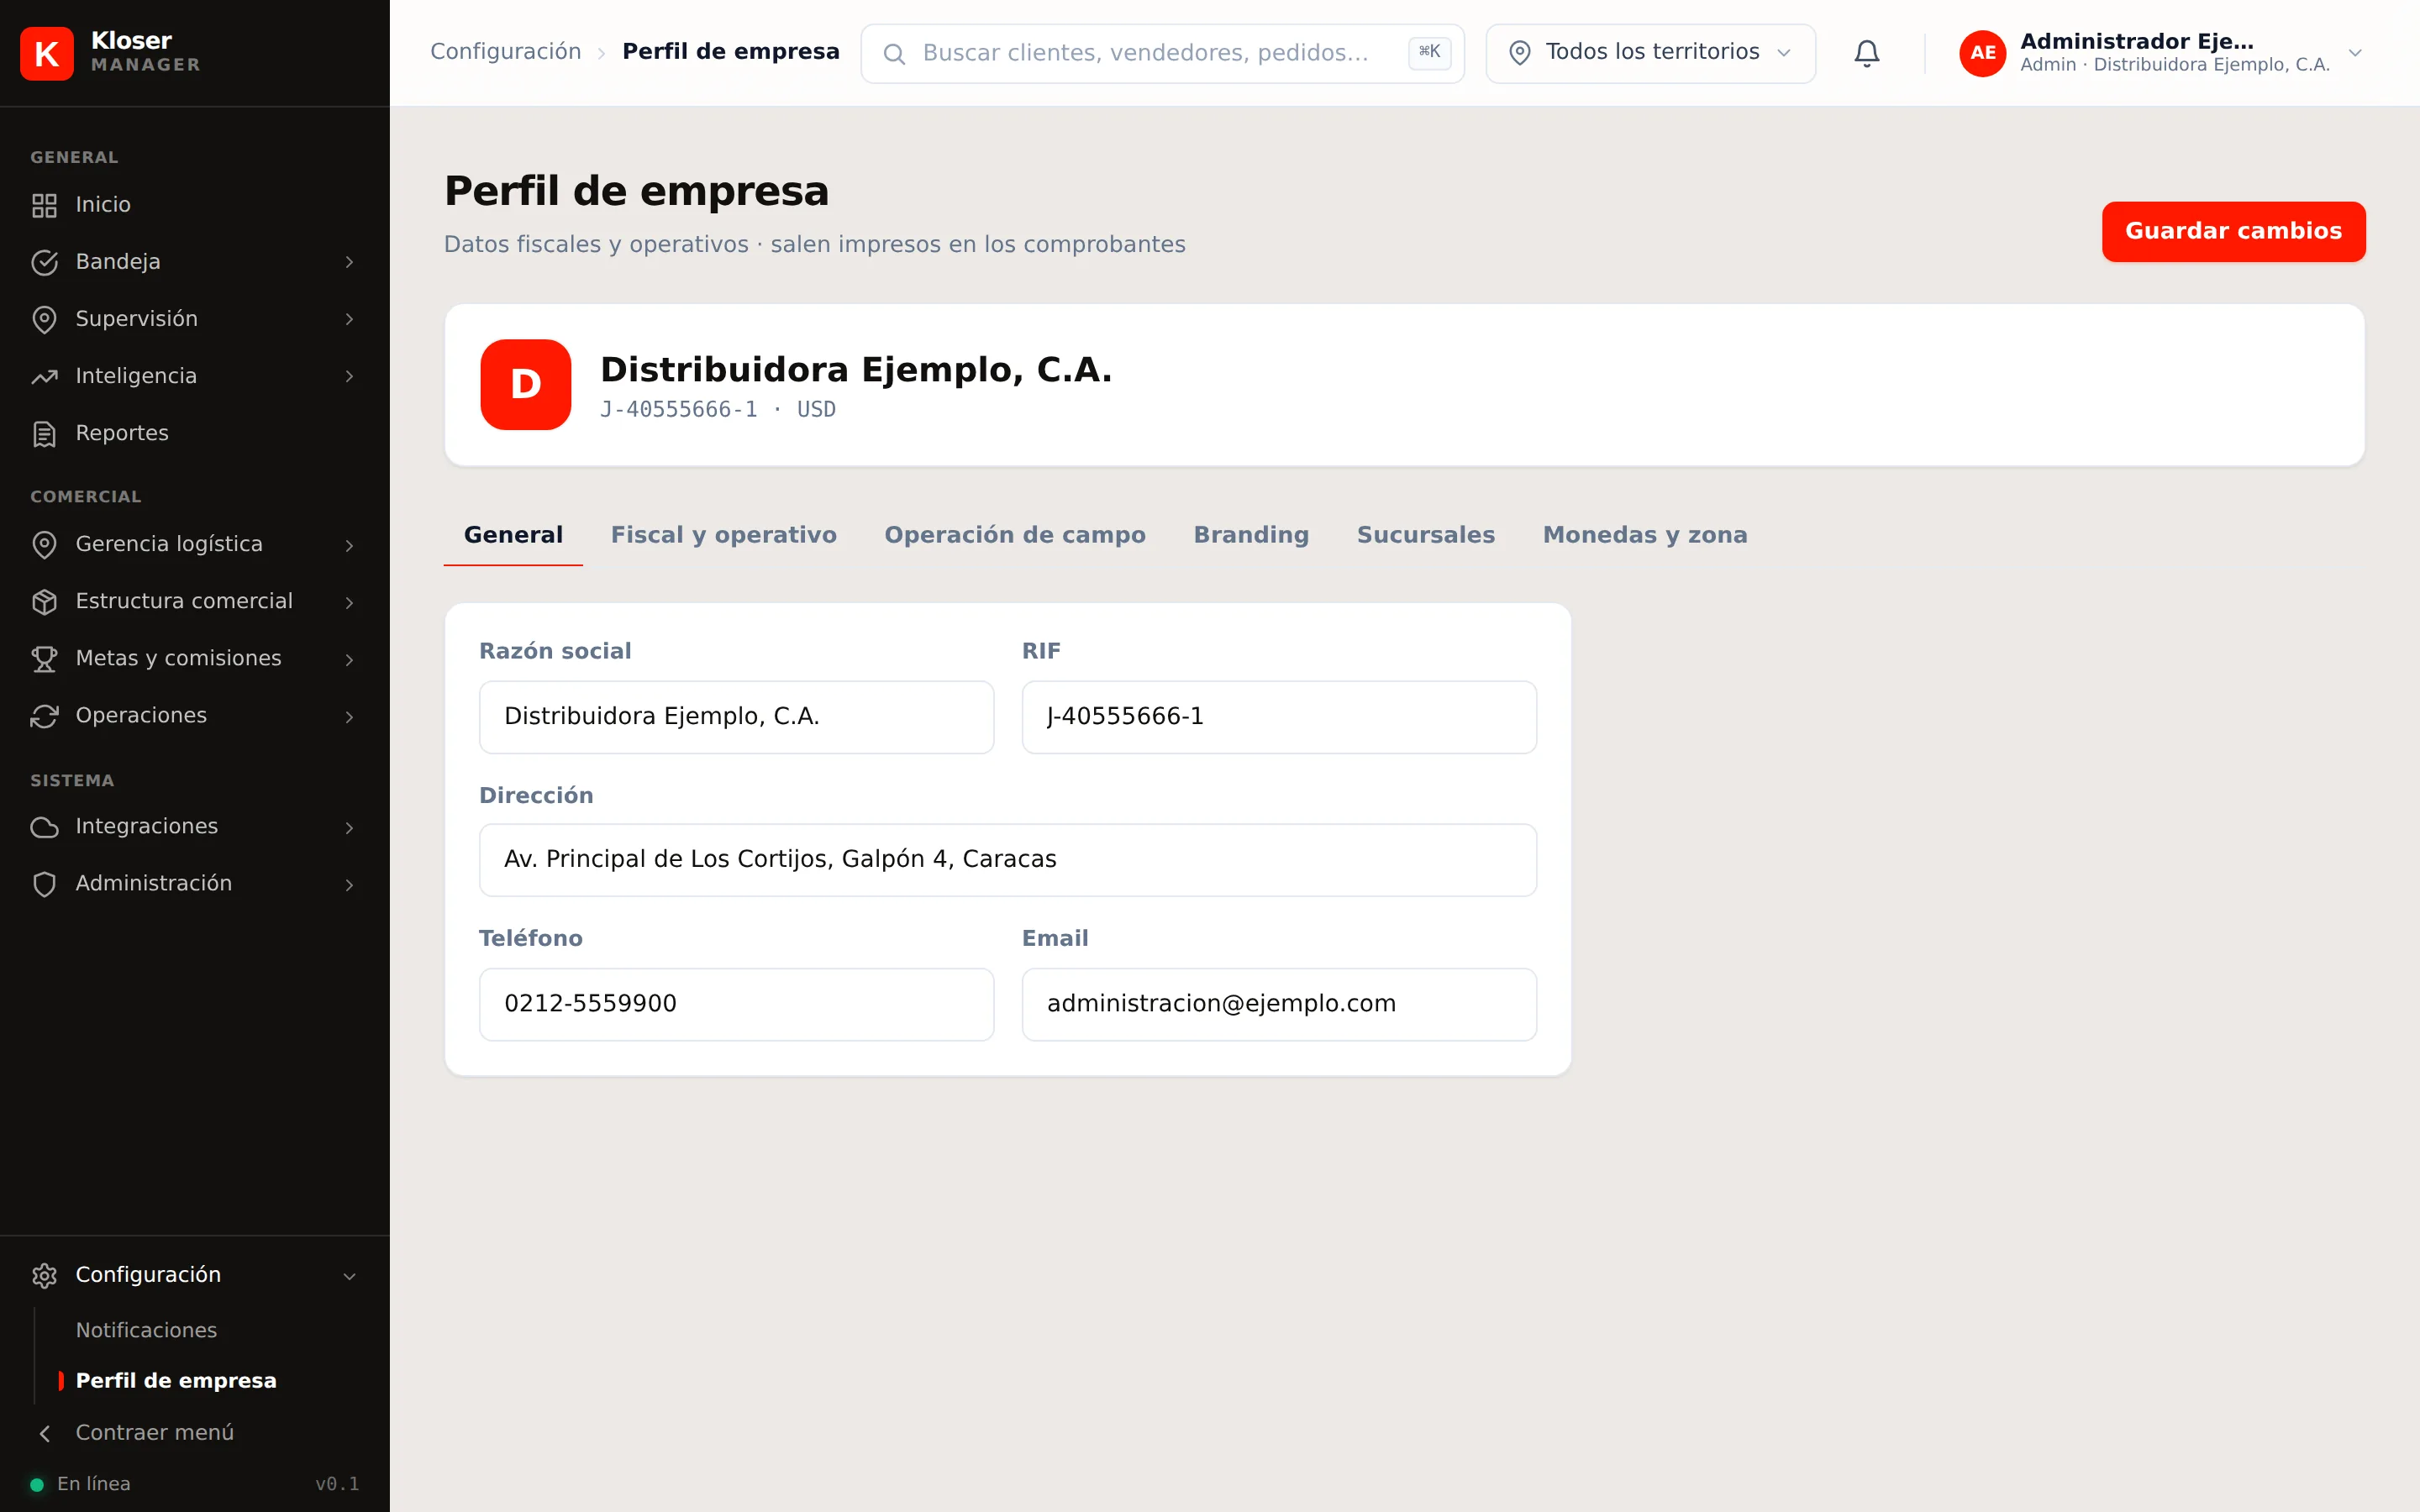Click the Gerencia logística pin icon

click(44, 544)
